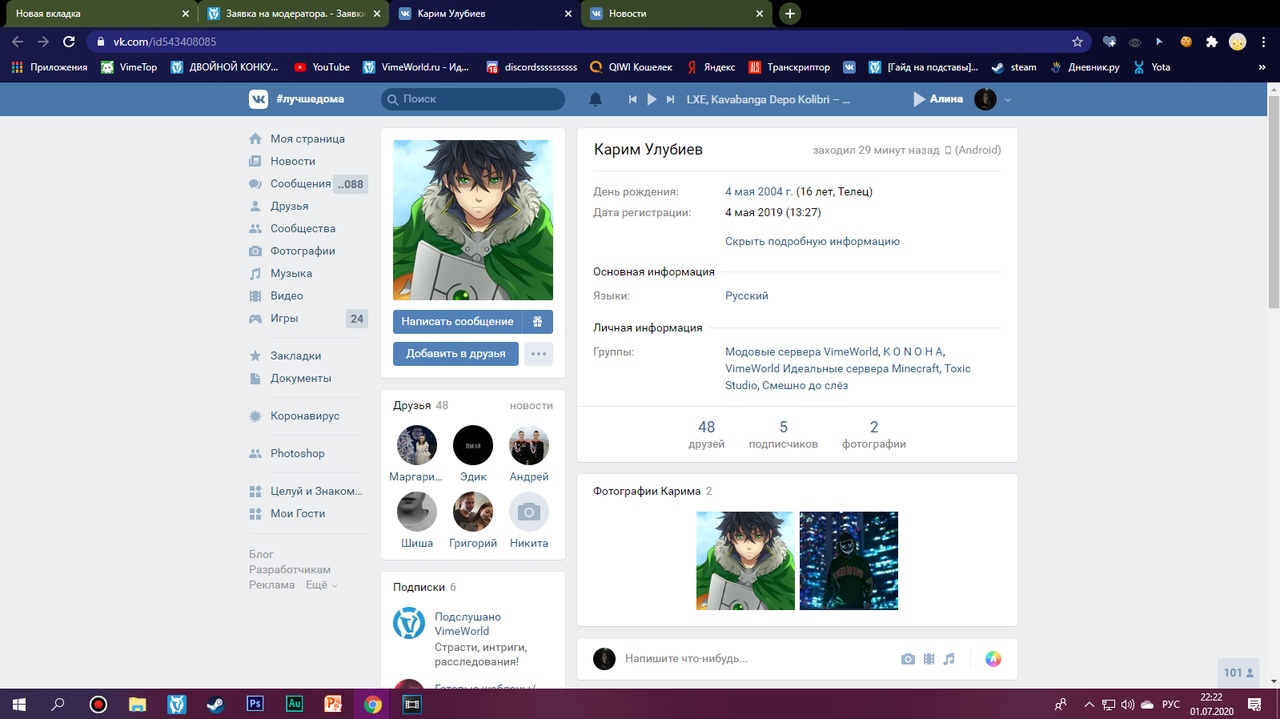Click the VK logo in header
The image size is (1280, 719).
(259, 99)
